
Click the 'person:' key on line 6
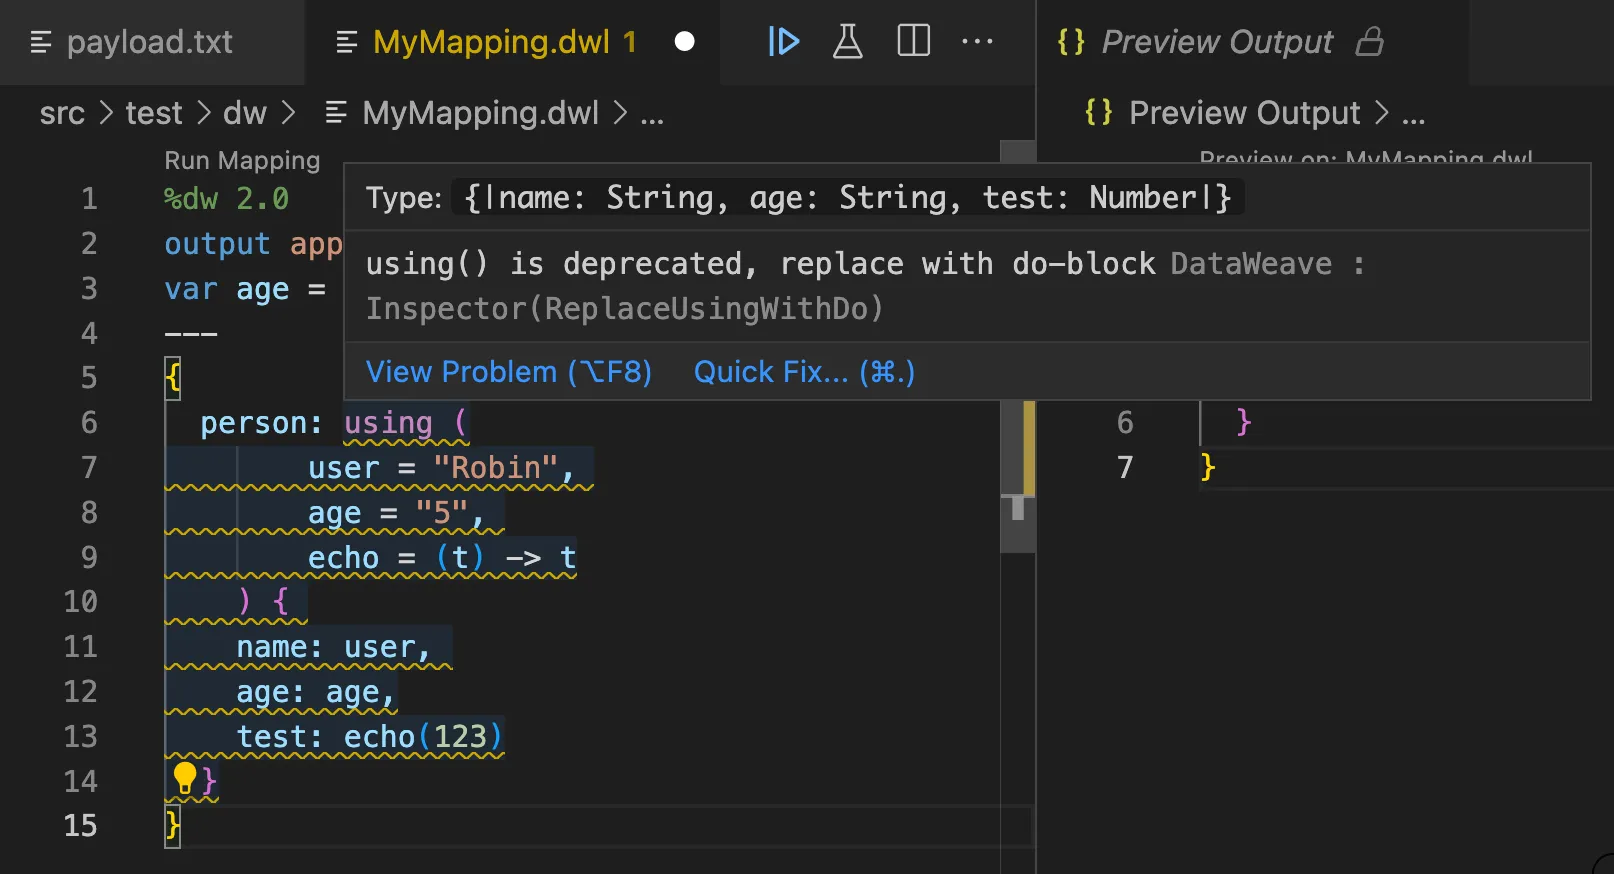coord(261,423)
